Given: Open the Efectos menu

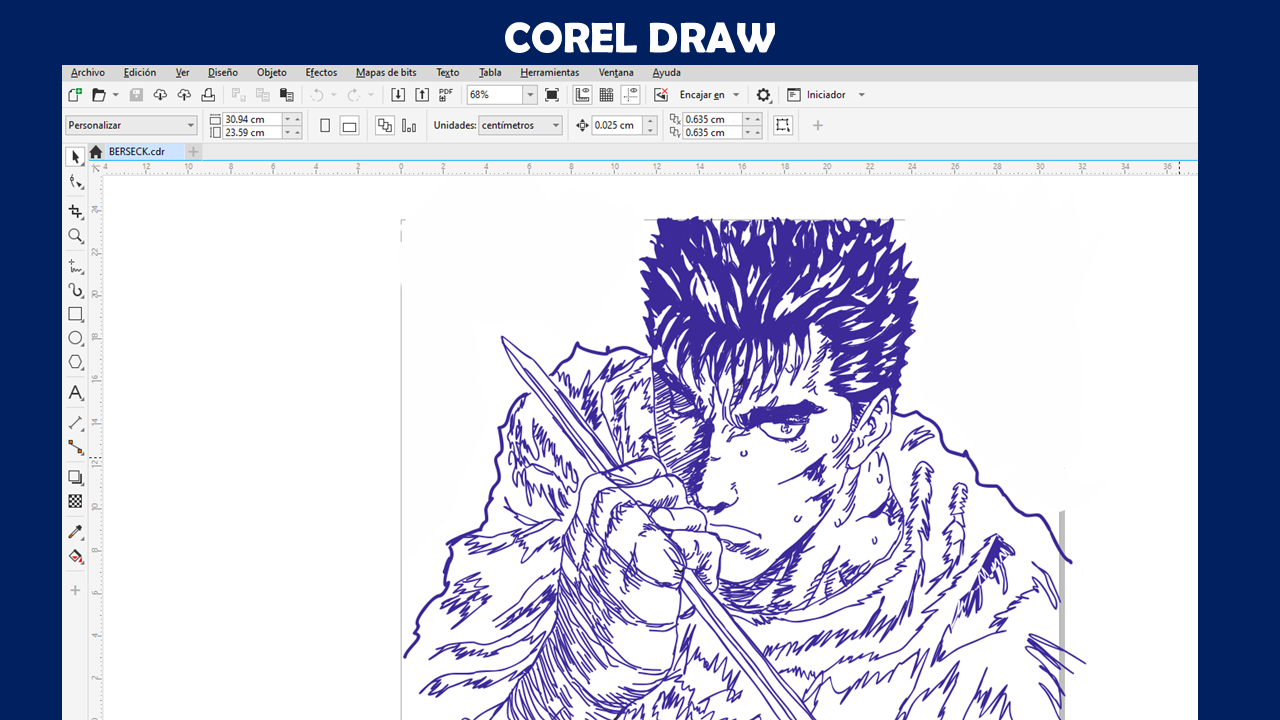Looking at the screenshot, I should 321,73.
